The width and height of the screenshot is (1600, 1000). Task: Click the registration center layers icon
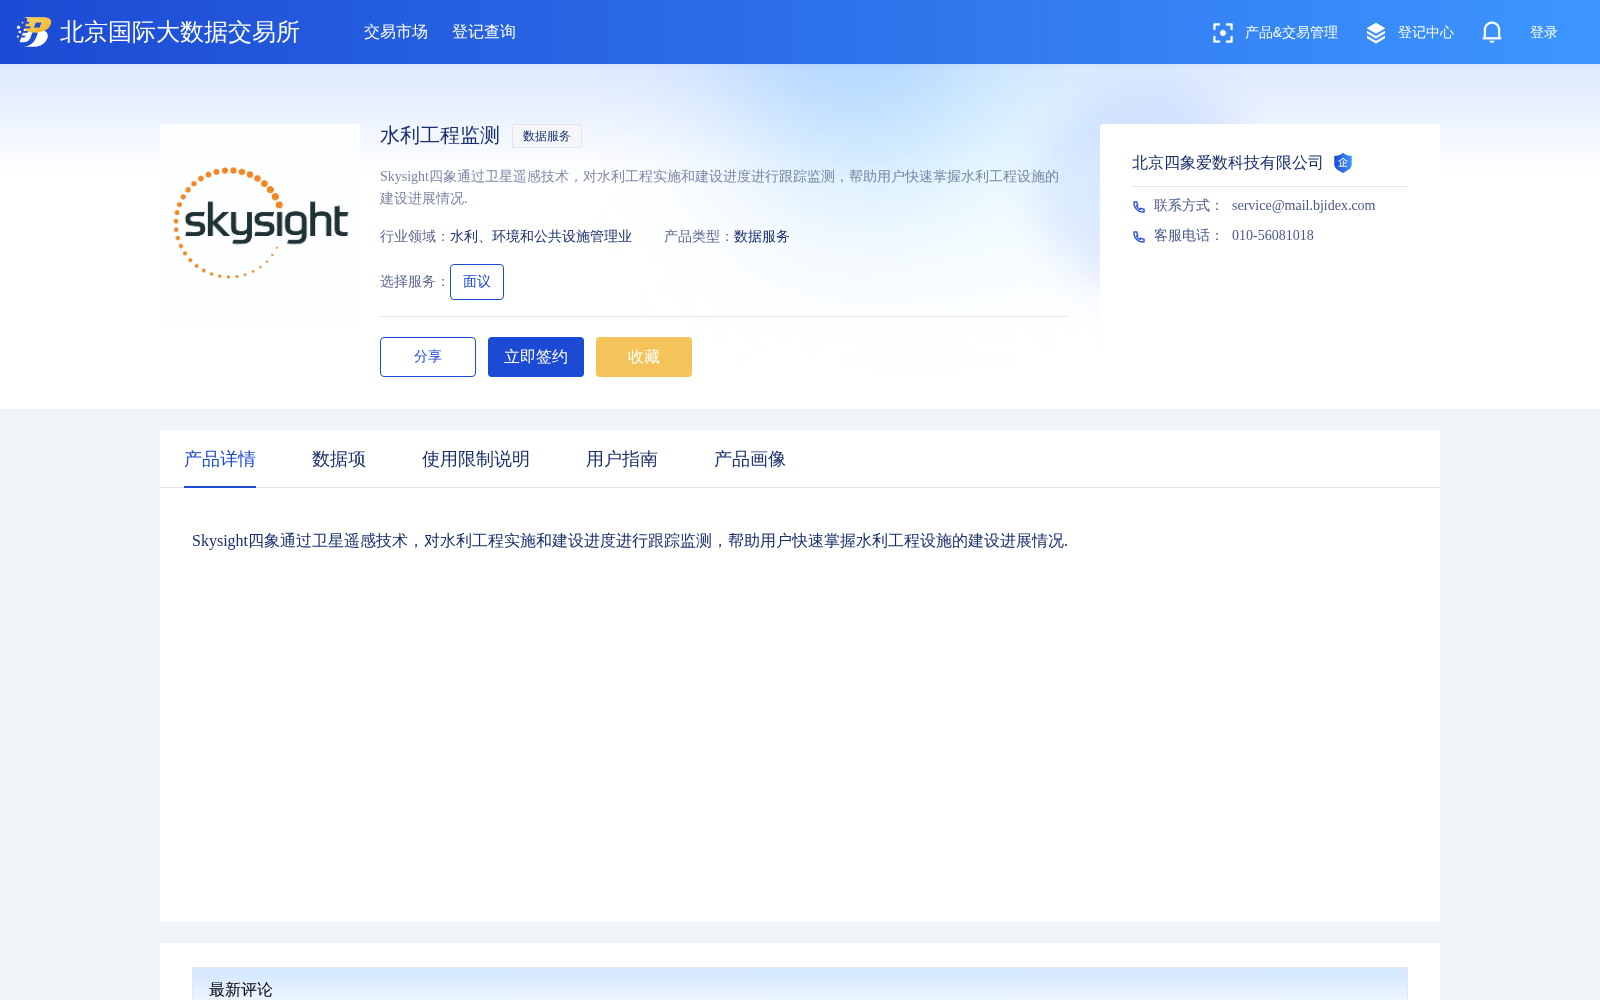click(x=1376, y=33)
